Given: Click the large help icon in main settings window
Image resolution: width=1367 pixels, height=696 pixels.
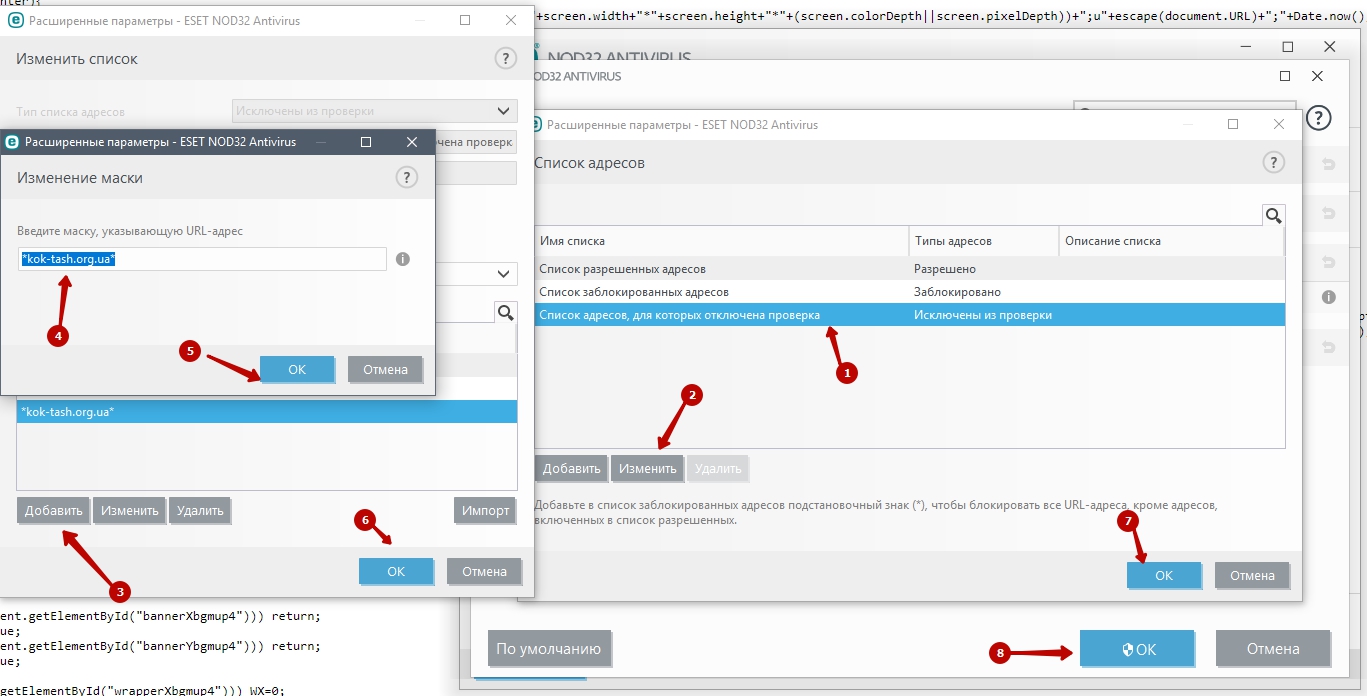Looking at the screenshot, I should [x=1319, y=117].
